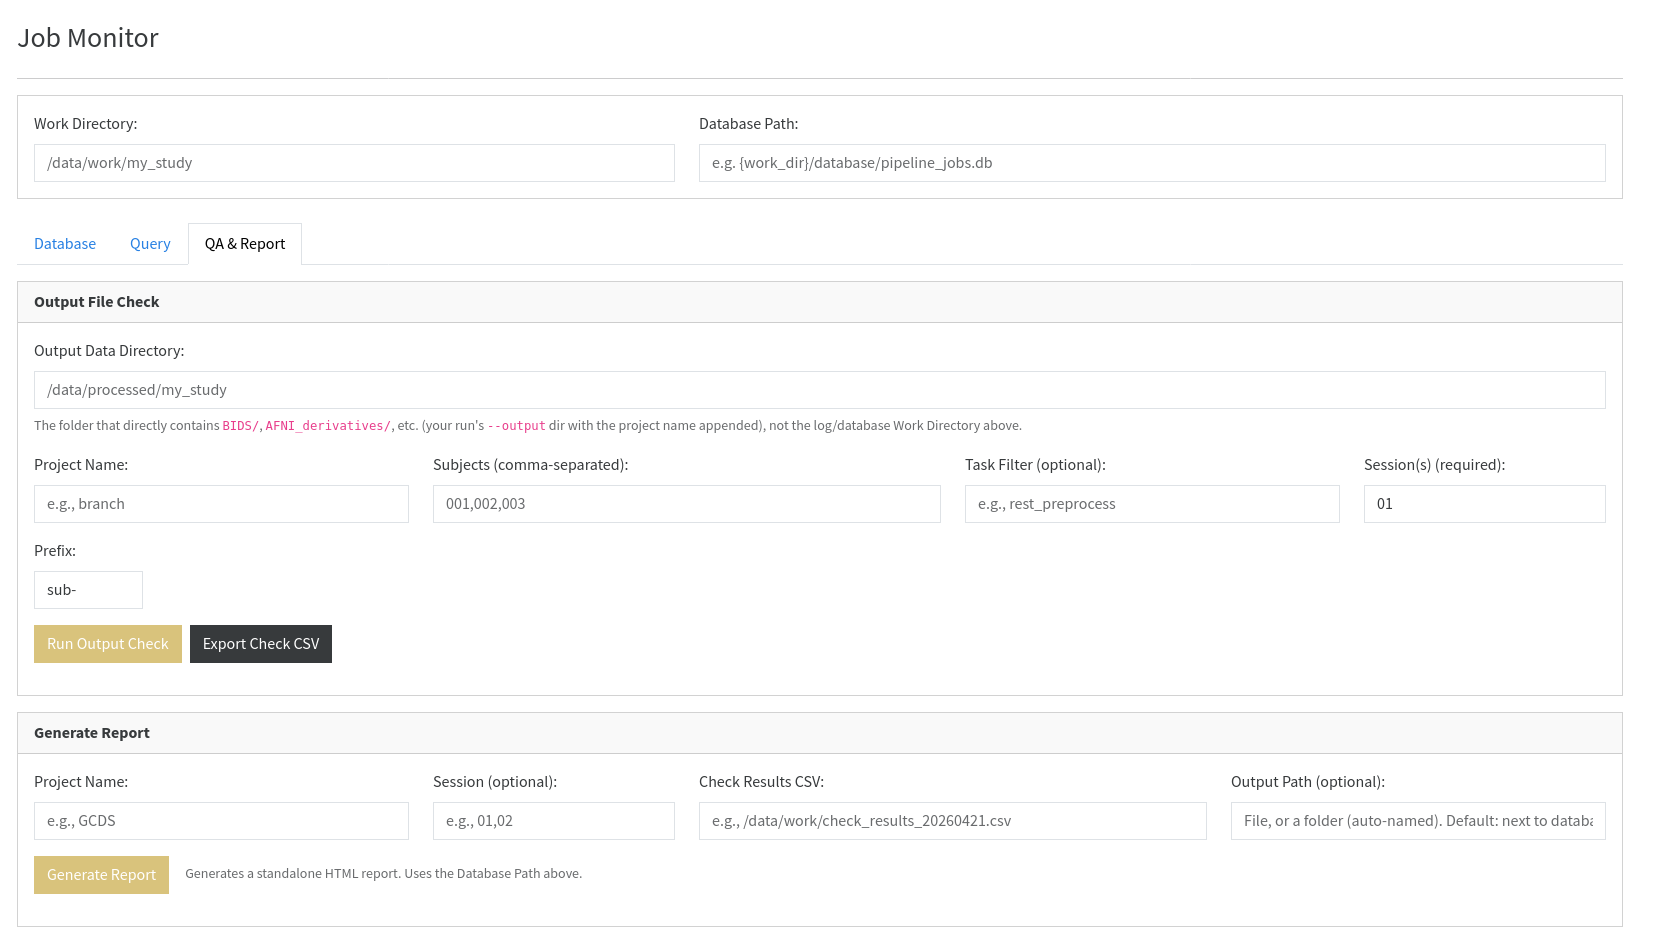Select the Output File Check Project Name field
This screenshot has width=1655, height=947.
click(221, 504)
